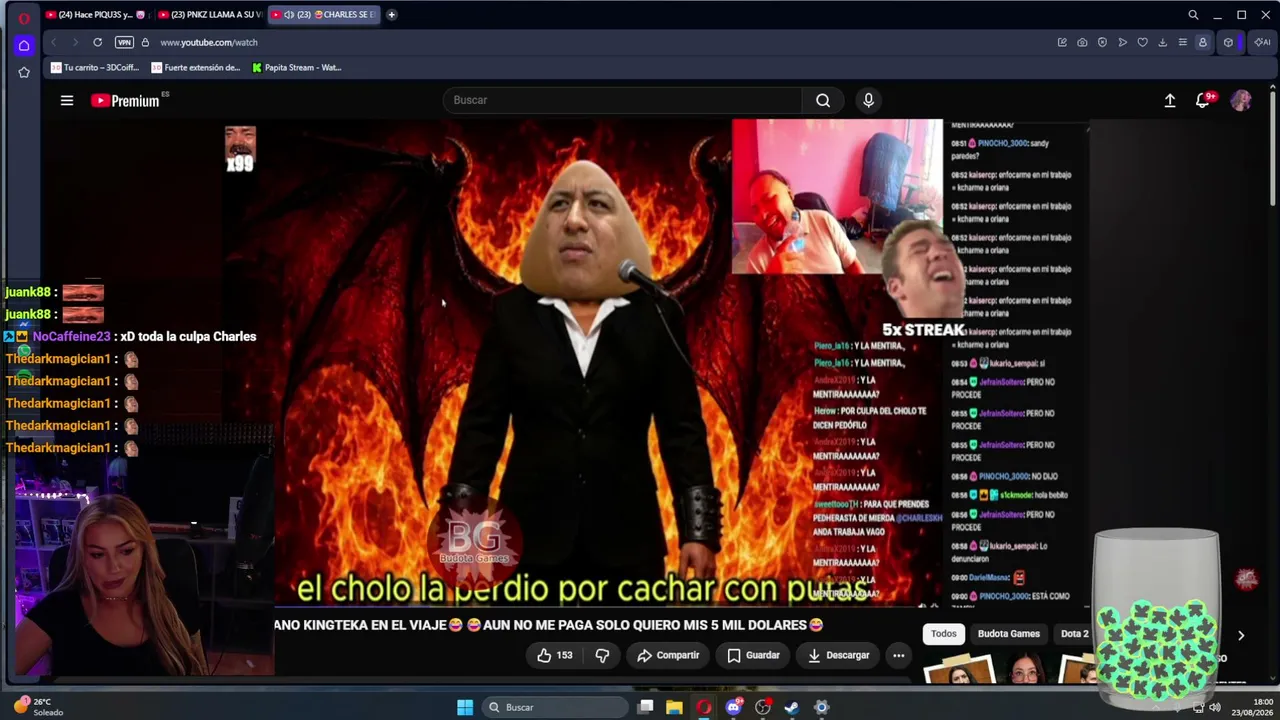Open more actions three-dot menu
This screenshot has width=1280, height=720.
[x=898, y=655]
